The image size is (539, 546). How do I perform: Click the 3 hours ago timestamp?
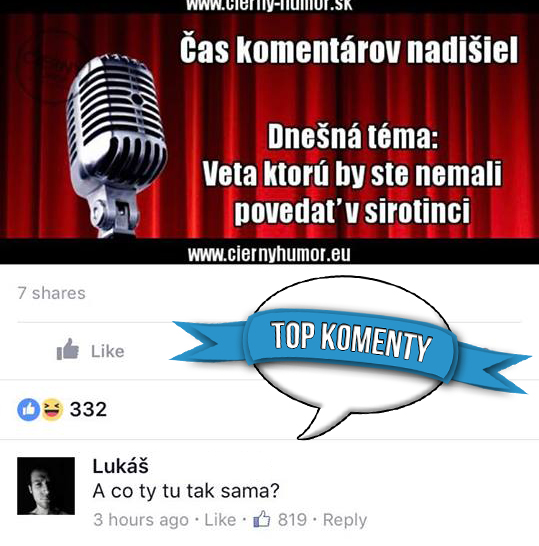click(141, 520)
